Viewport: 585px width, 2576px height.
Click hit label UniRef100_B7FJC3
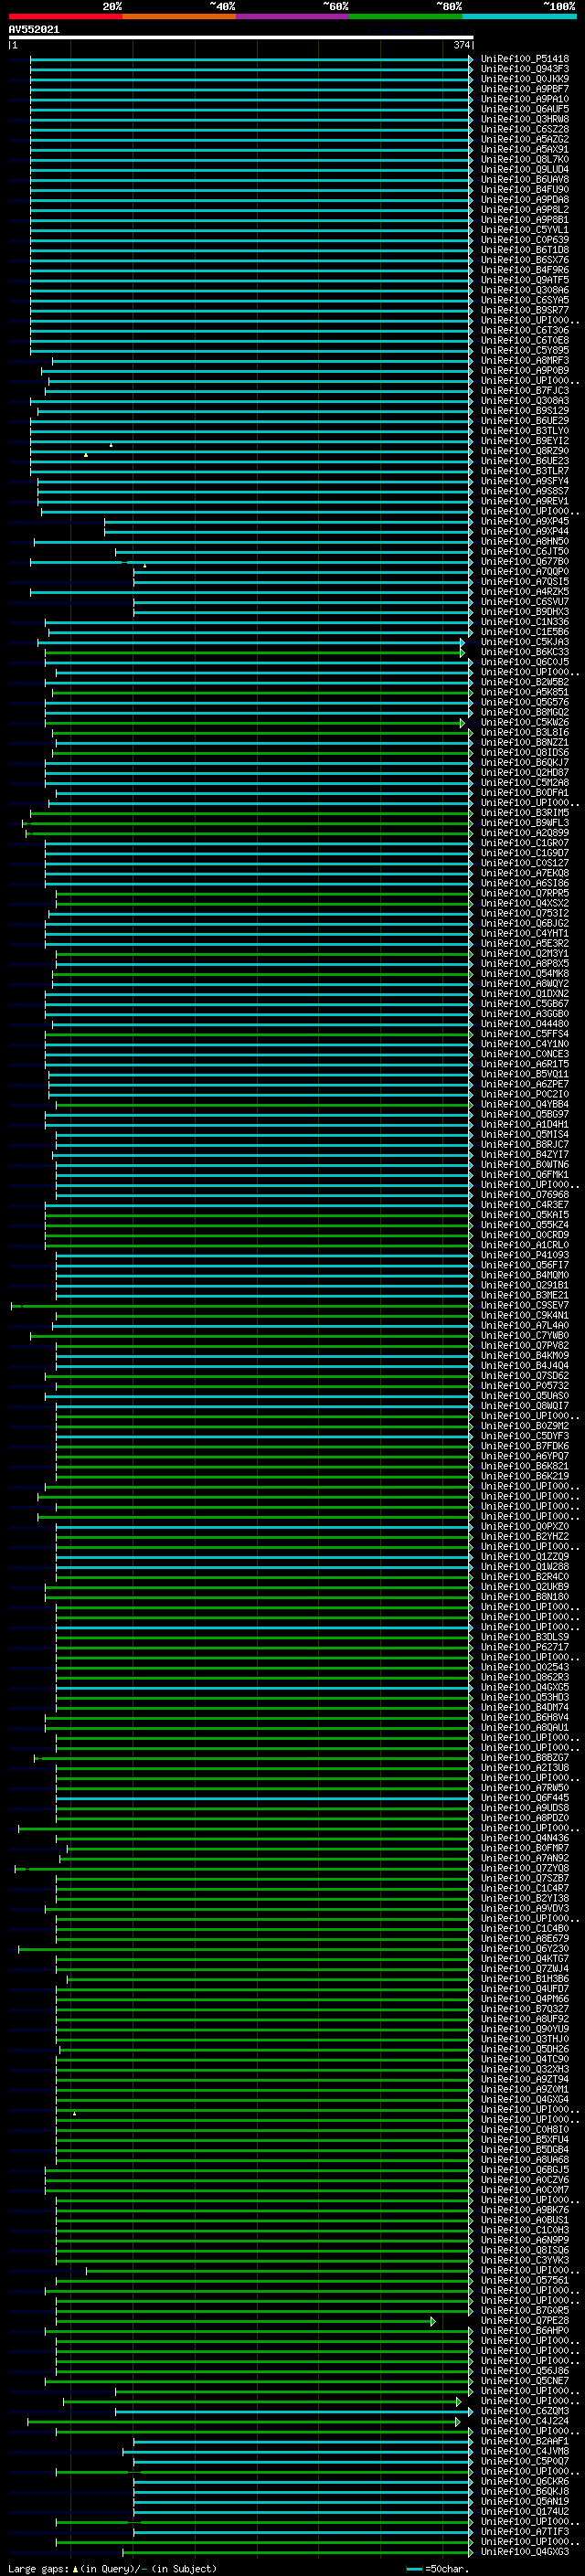coord(525,391)
